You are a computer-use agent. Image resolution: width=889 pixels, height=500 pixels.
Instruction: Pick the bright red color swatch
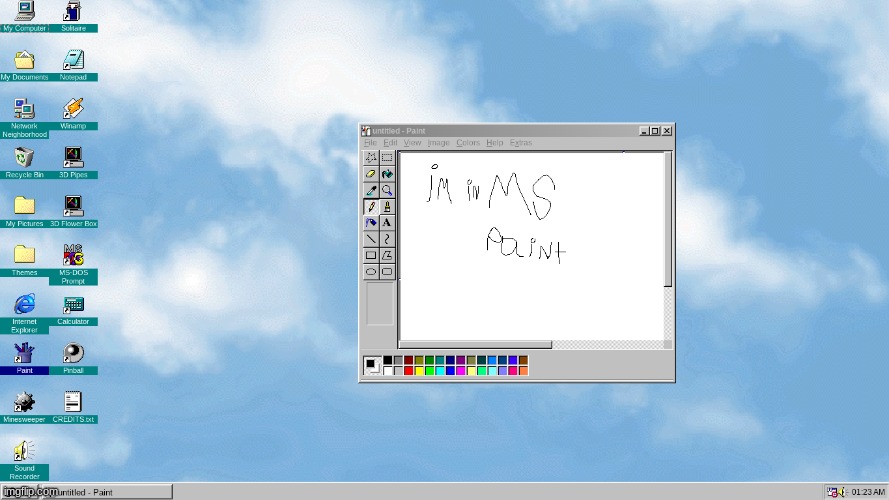point(408,371)
